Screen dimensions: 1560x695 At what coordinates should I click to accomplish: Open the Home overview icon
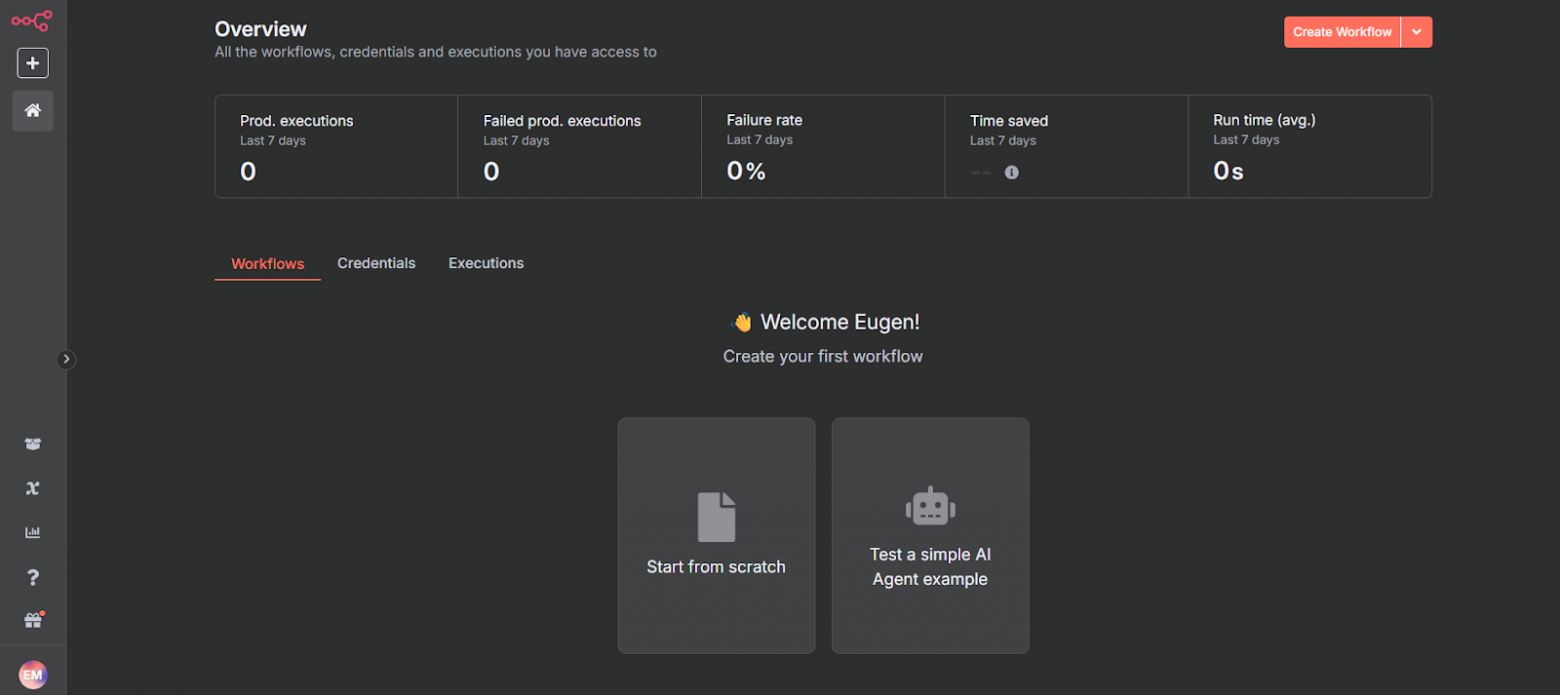(x=33, y=111)
